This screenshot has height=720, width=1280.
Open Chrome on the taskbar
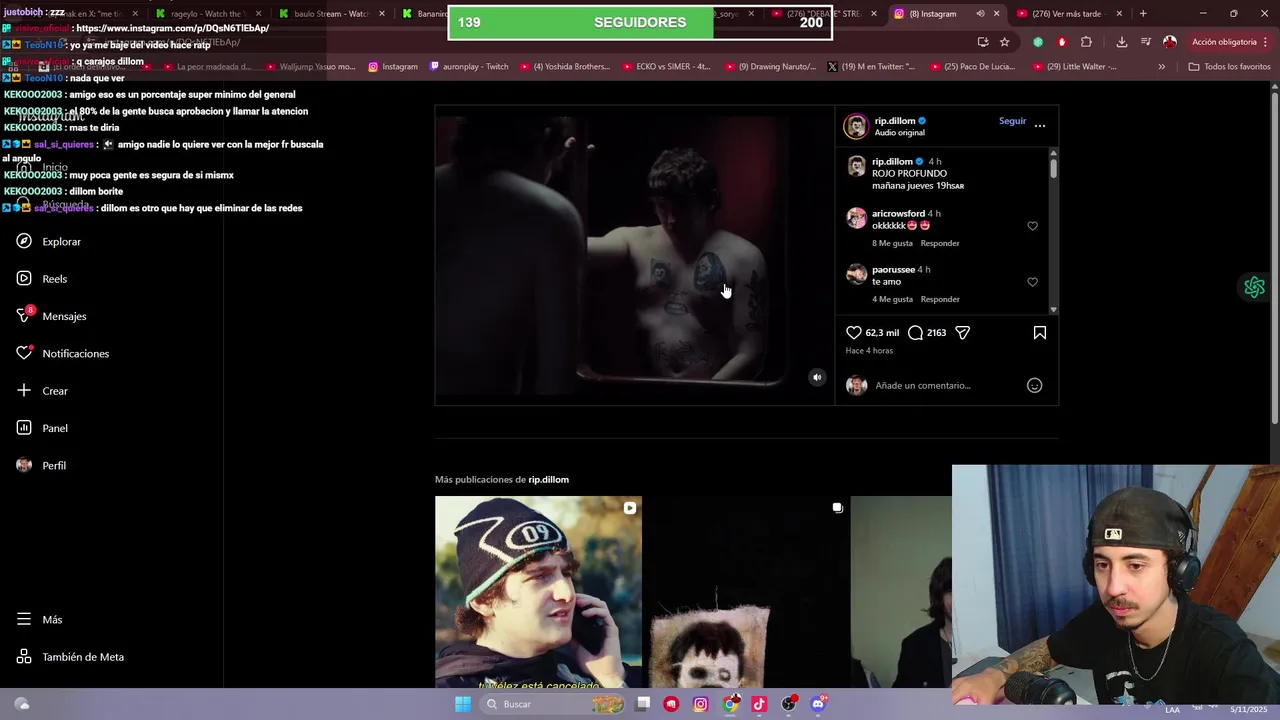731,704
